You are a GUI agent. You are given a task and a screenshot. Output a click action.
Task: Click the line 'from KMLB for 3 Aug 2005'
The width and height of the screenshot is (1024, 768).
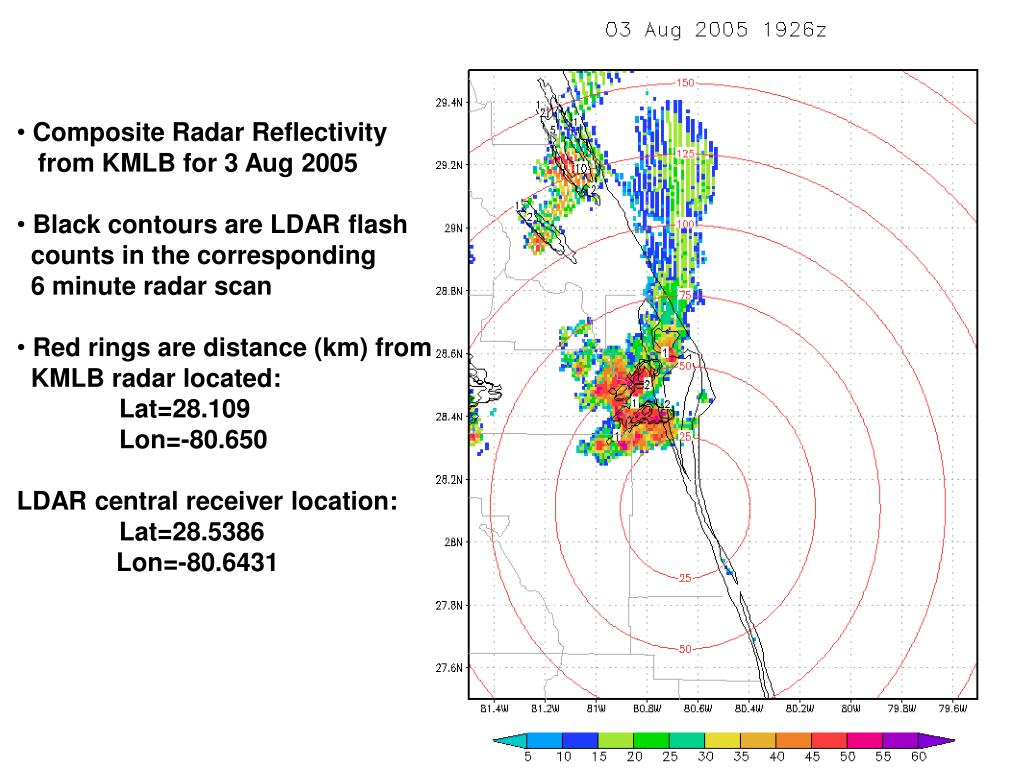point(198,163)
